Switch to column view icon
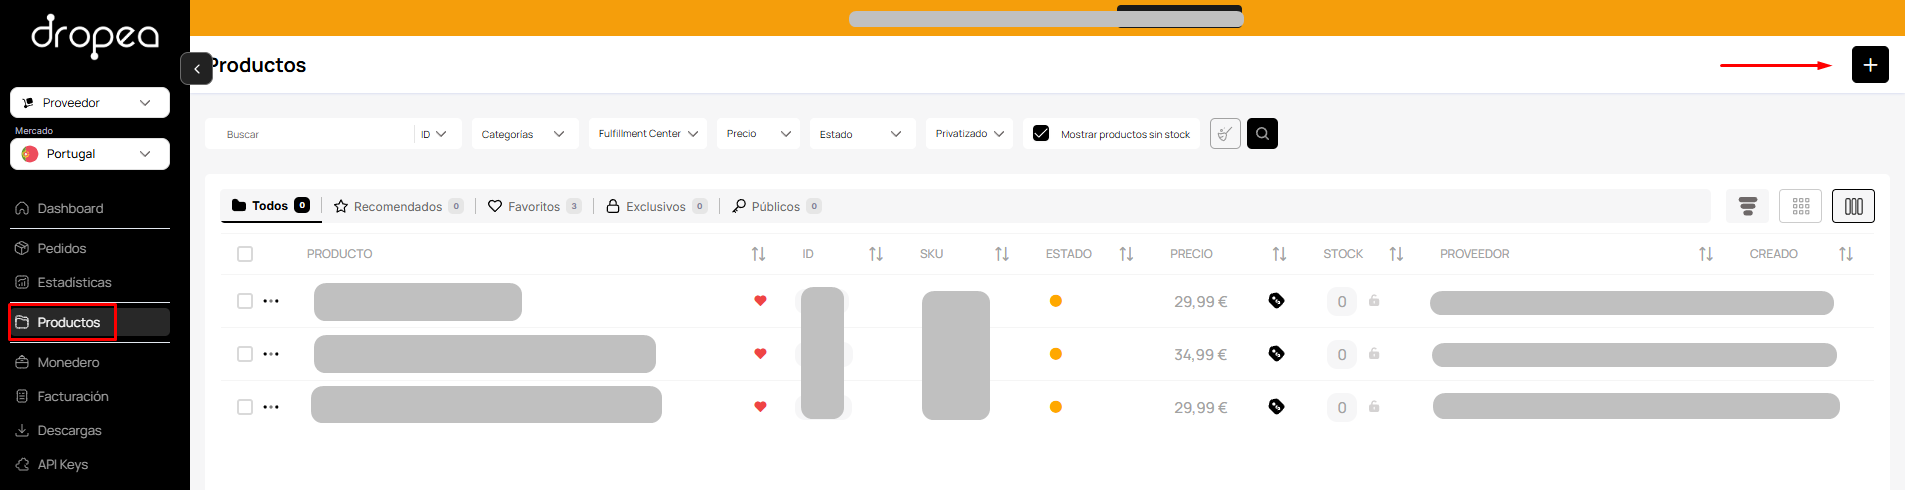 [x=1853, y=206]
